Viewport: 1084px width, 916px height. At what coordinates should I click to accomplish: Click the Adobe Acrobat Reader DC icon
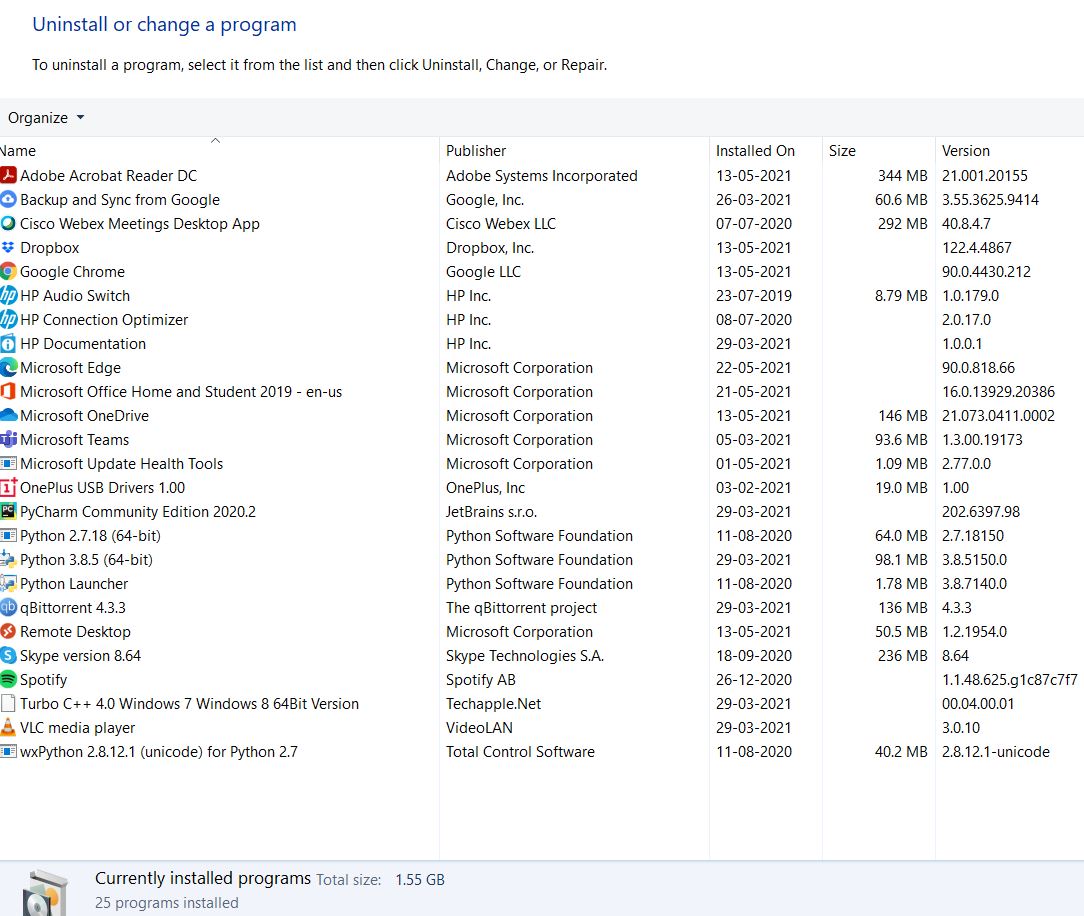click(8, 175)
